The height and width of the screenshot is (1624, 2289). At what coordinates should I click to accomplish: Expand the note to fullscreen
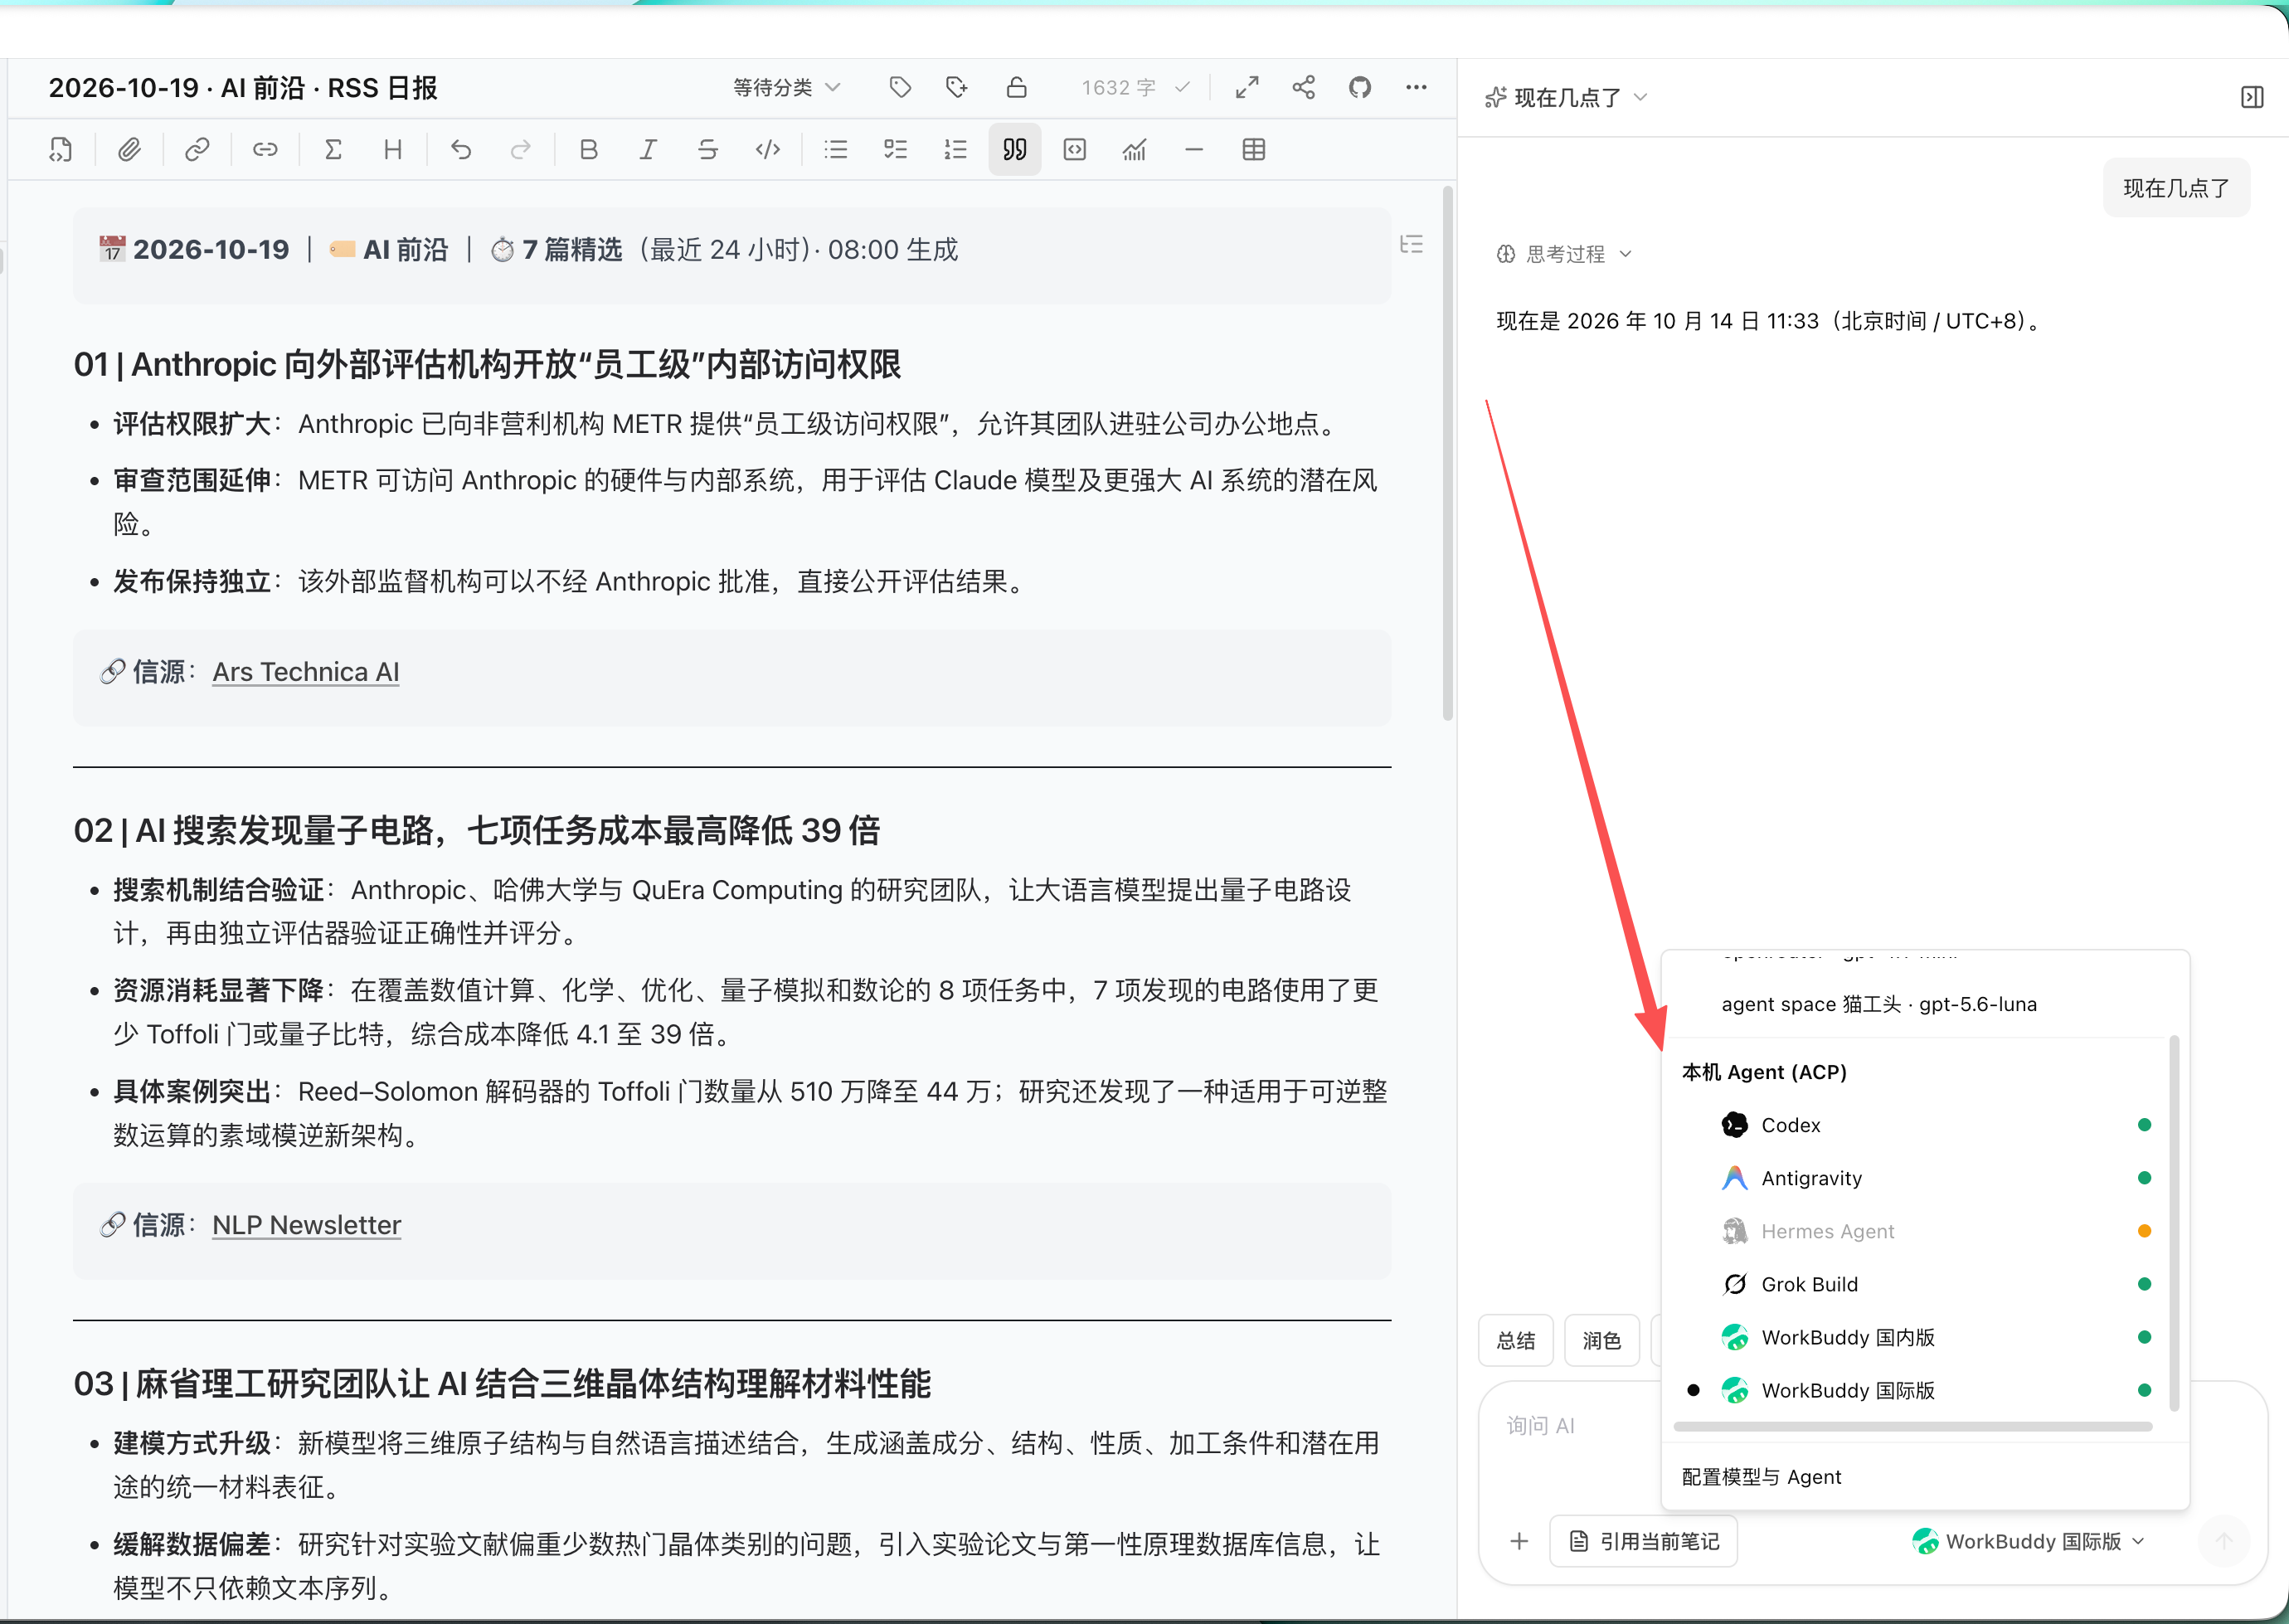tap(1247, 88)
